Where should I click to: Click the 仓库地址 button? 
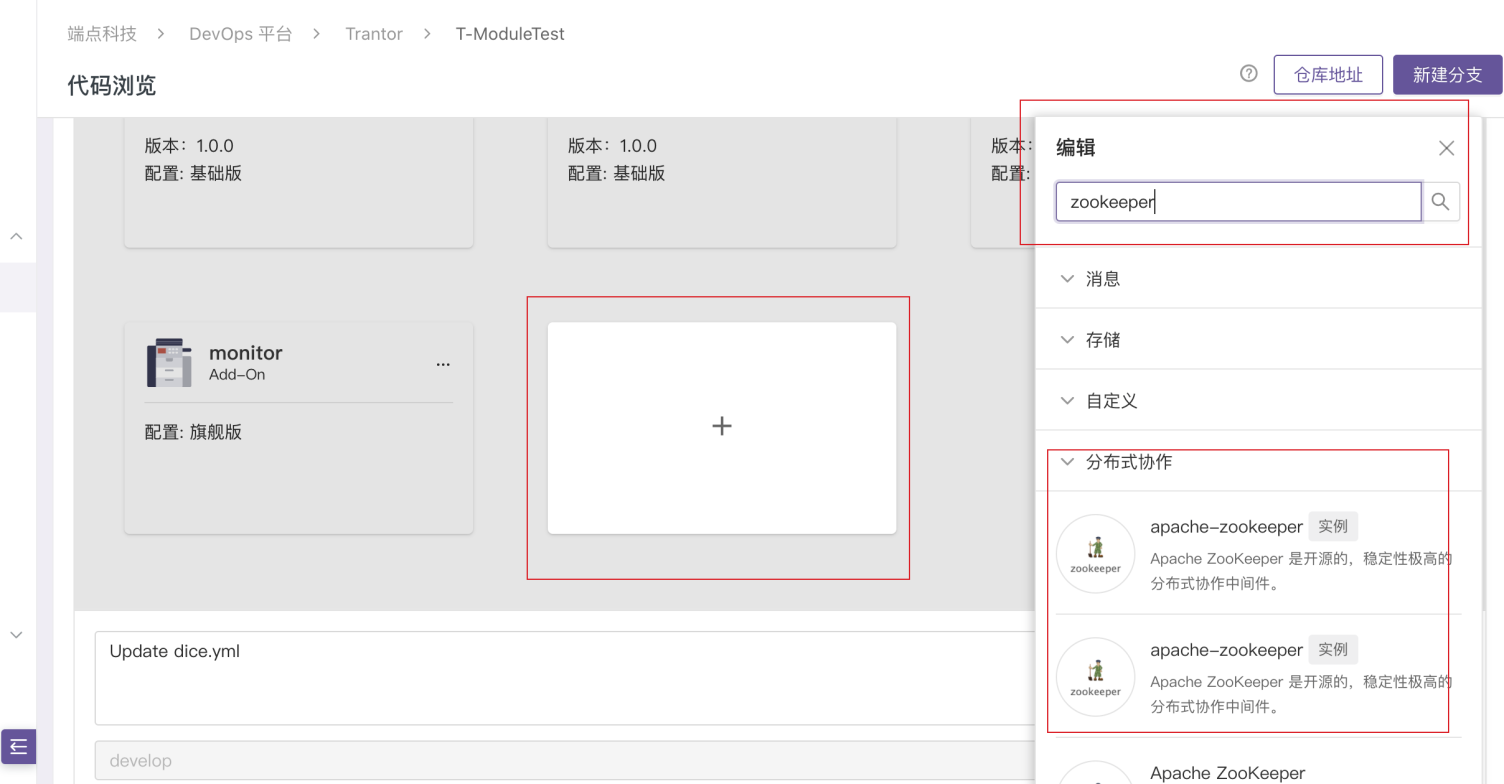(x=1327, y=75)
